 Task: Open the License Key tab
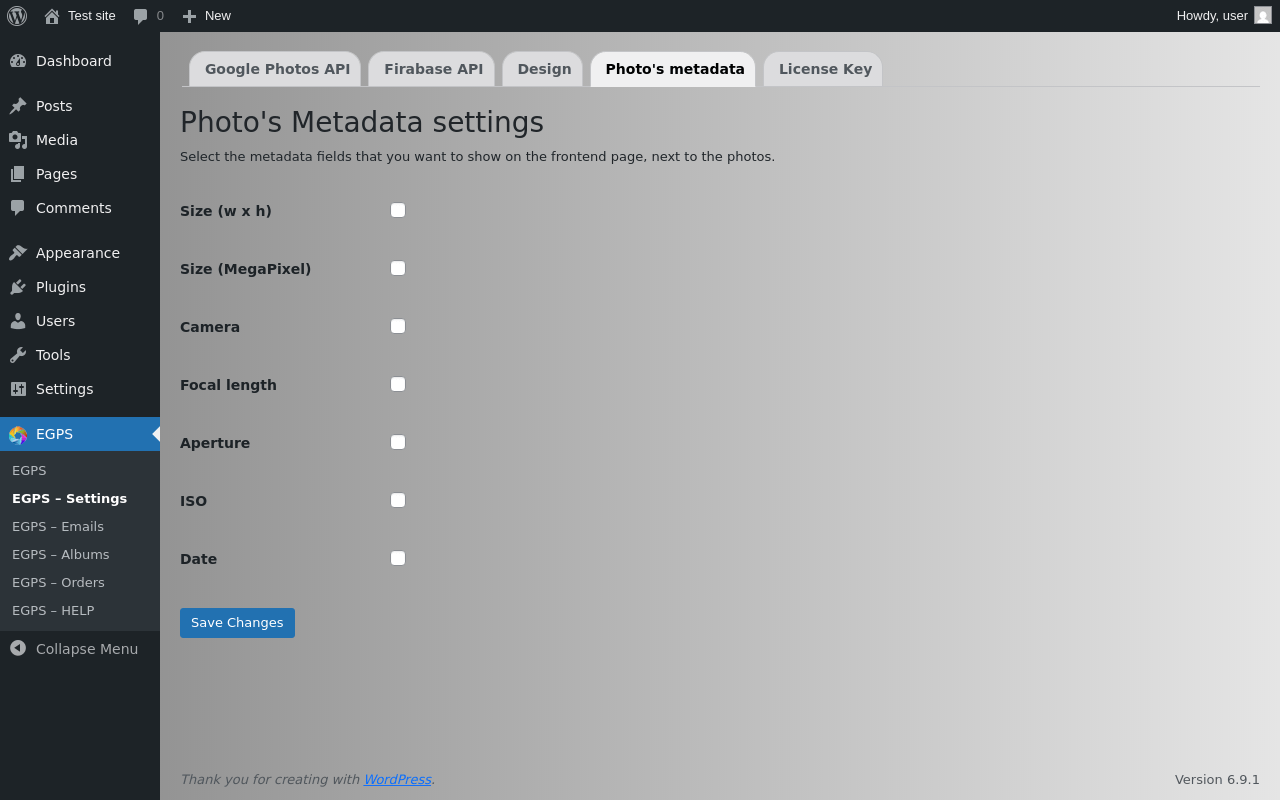point(825,69)
